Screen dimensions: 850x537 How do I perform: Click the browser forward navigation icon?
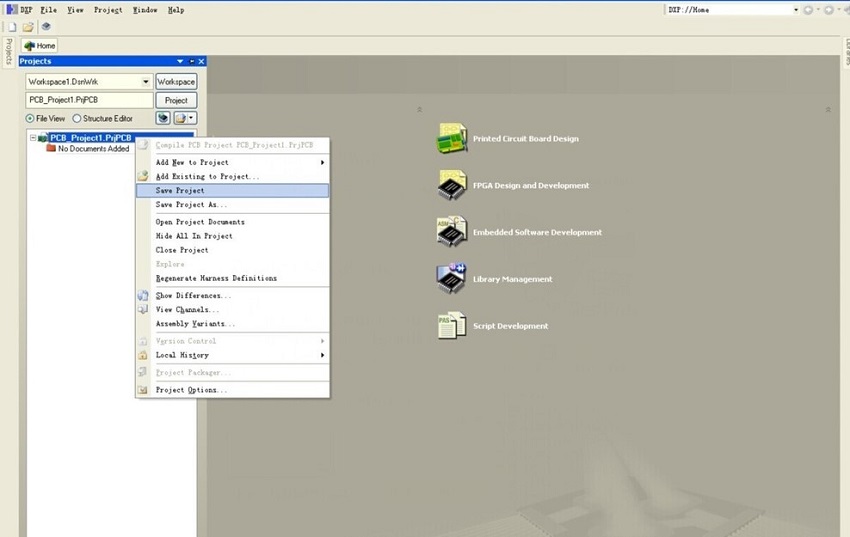click(829, 10)
